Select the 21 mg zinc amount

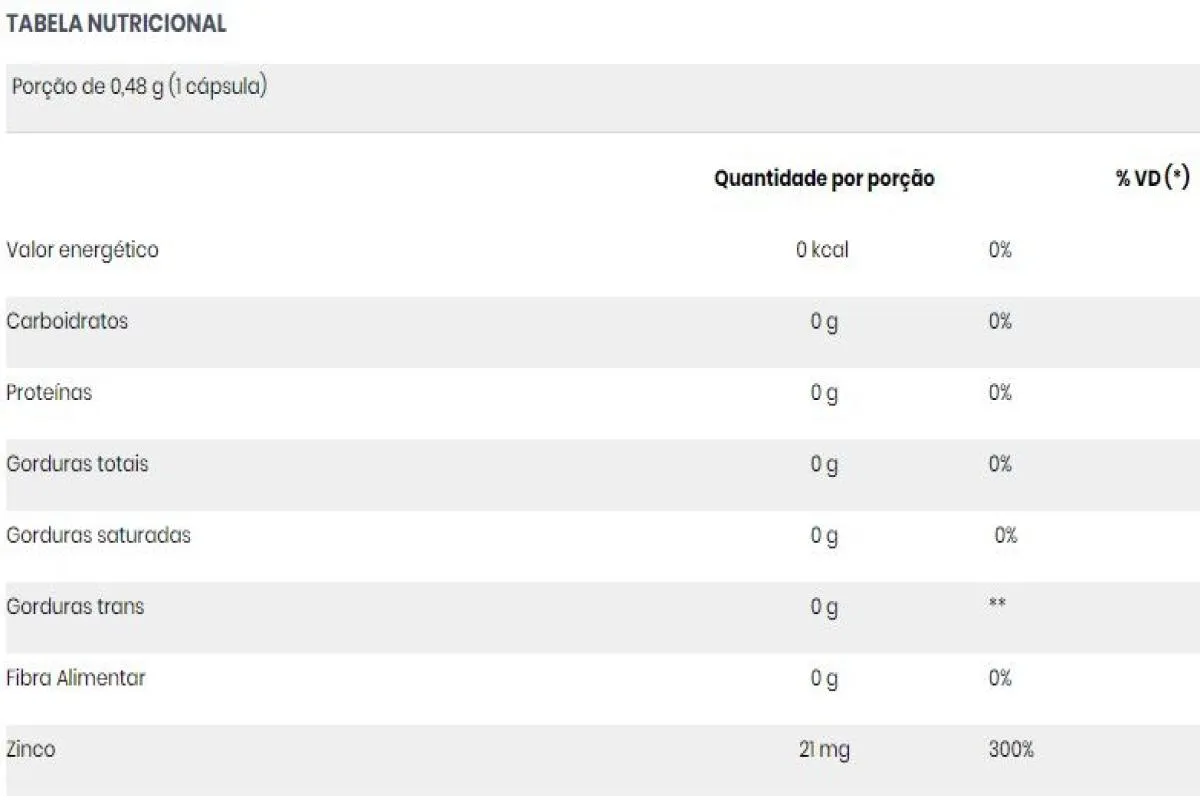[824, 750]
